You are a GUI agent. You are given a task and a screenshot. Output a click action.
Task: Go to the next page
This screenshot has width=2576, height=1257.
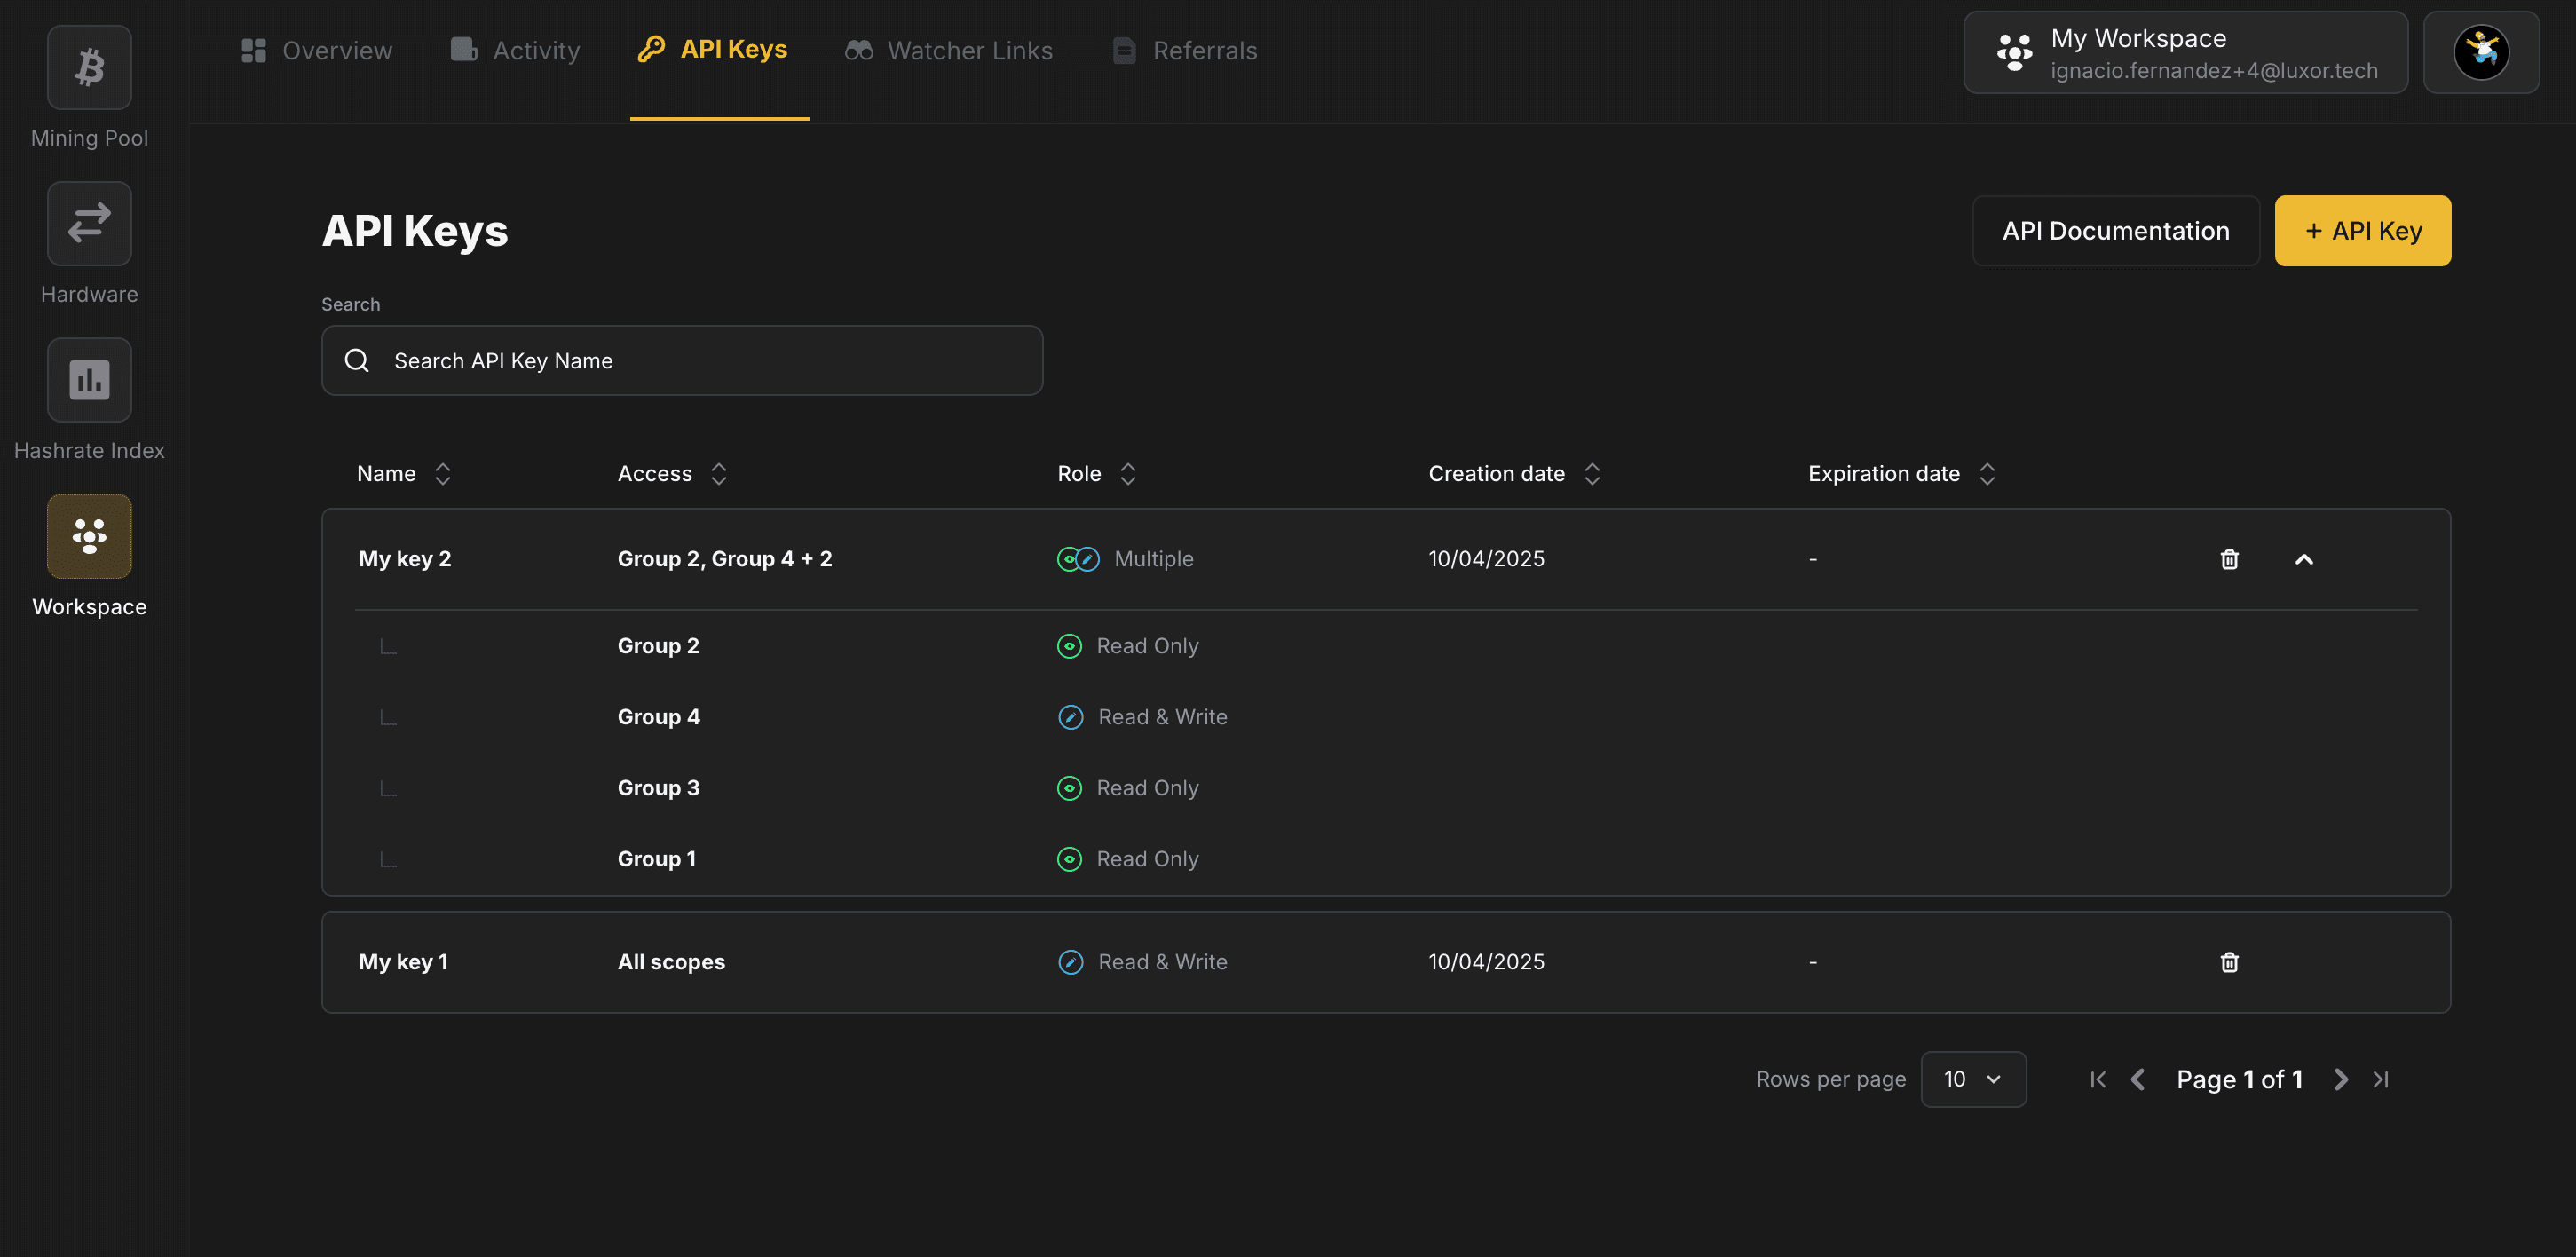(2341, 1079)
